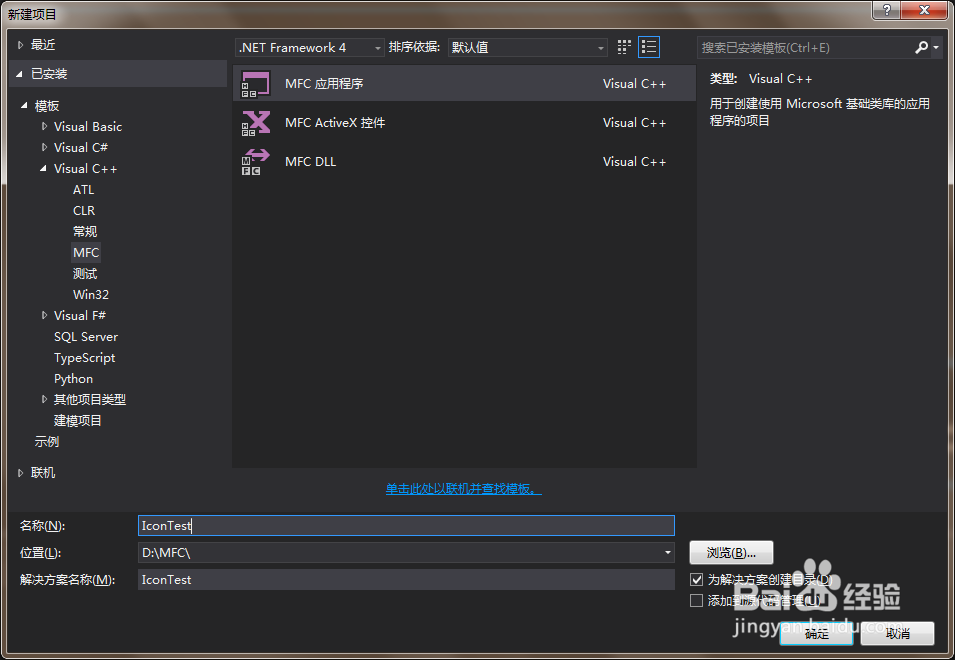The image size is (955, 660).
Task: Select the SQL Server category
Action: point(86,337)
